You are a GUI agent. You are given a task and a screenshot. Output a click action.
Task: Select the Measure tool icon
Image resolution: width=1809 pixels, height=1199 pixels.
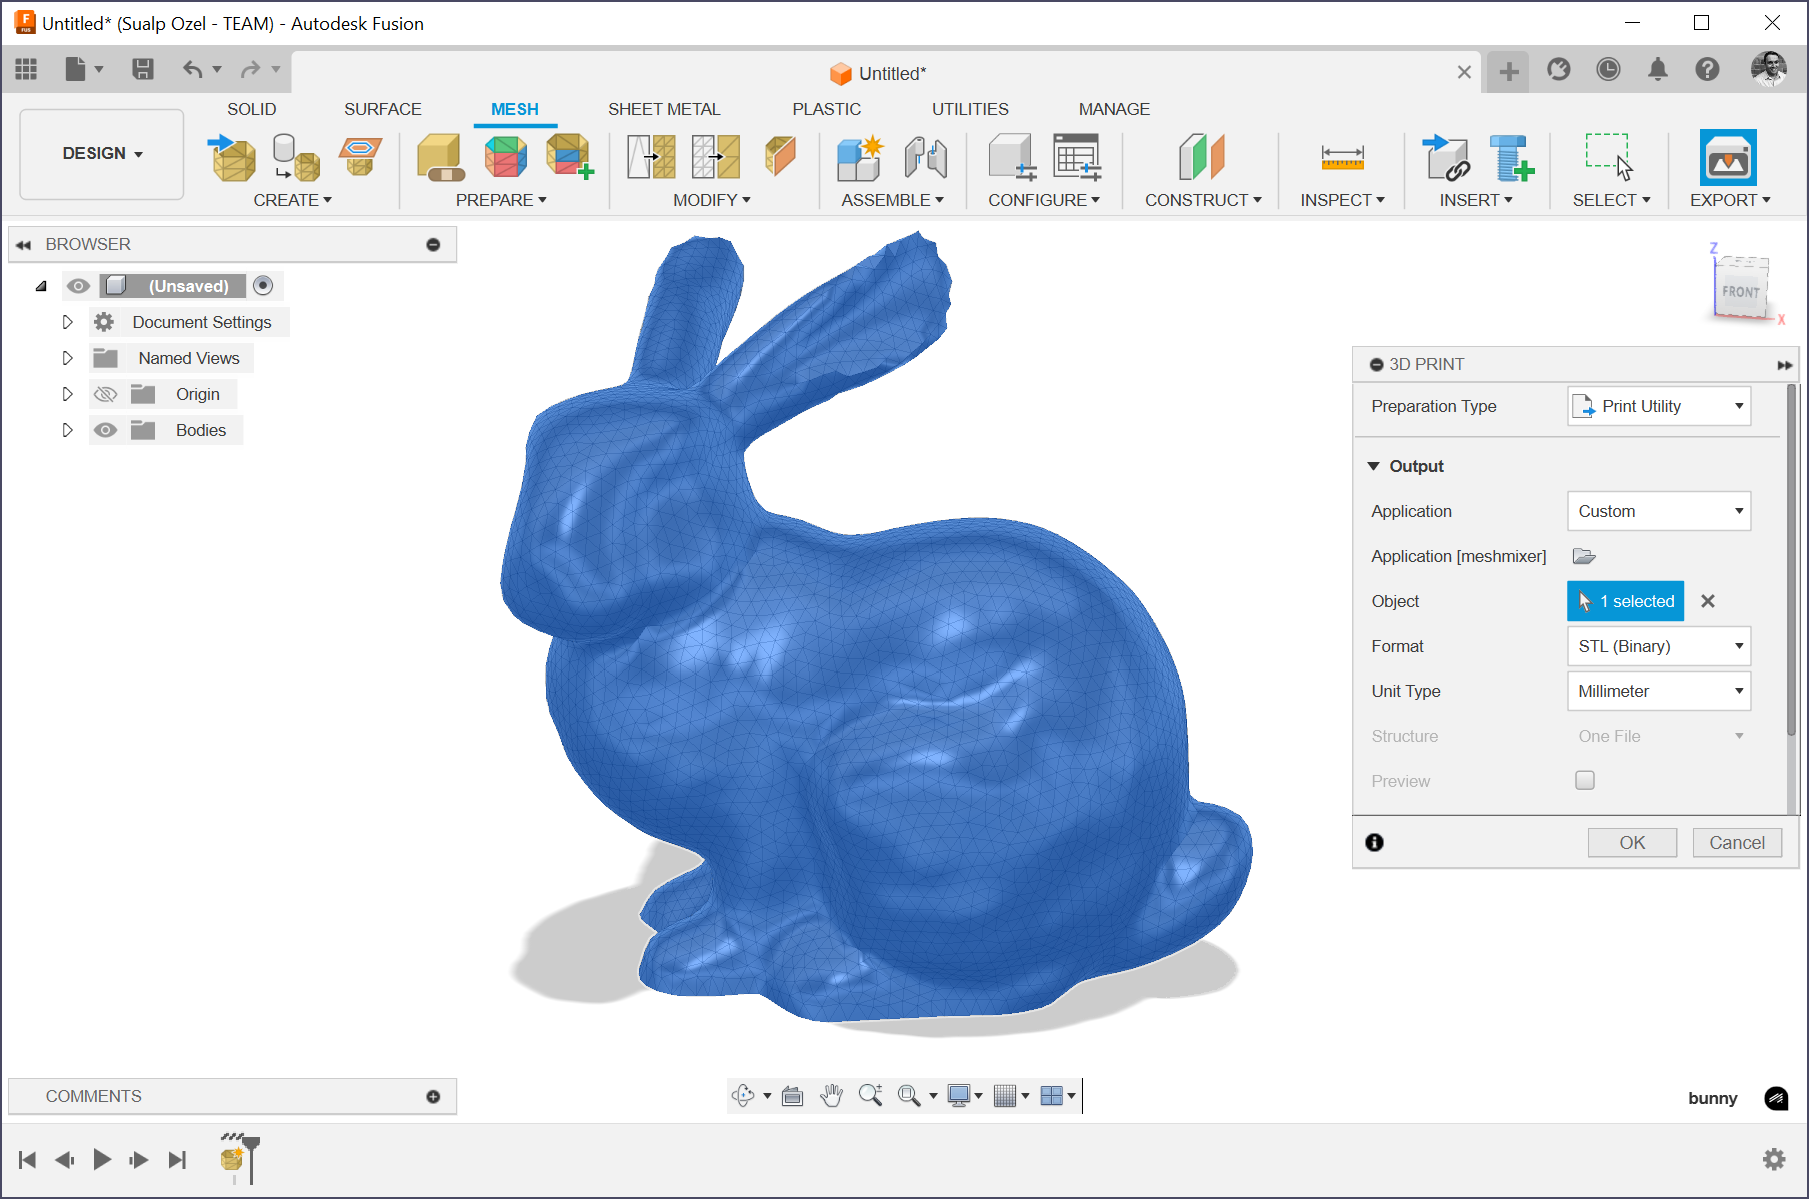(1342, 158)
